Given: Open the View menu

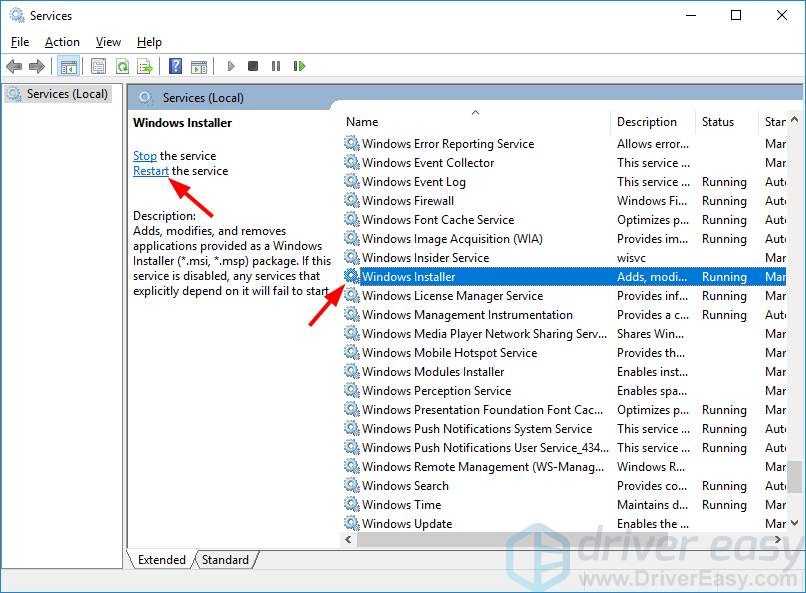Looking at the screenshot, I should [108, 42].
